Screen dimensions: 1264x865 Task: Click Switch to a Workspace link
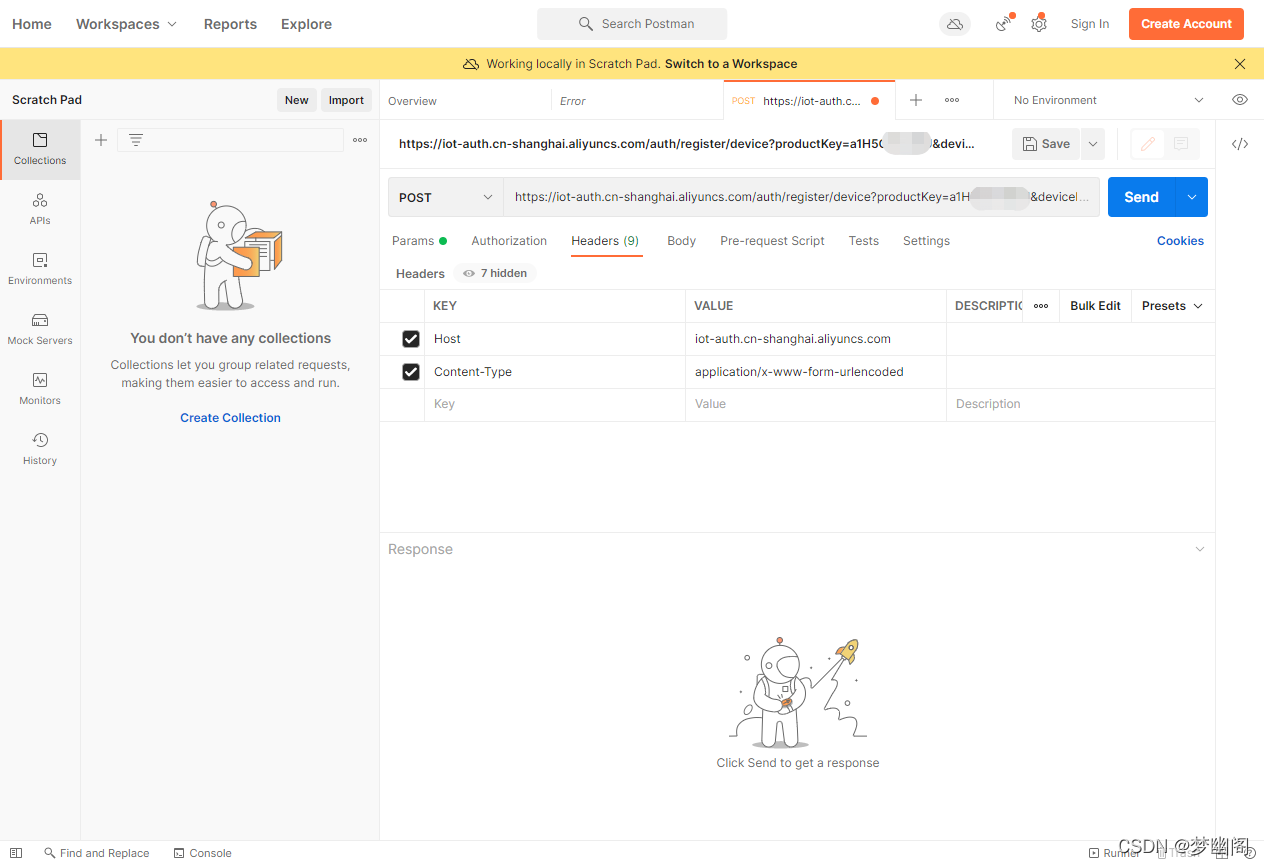731,64
